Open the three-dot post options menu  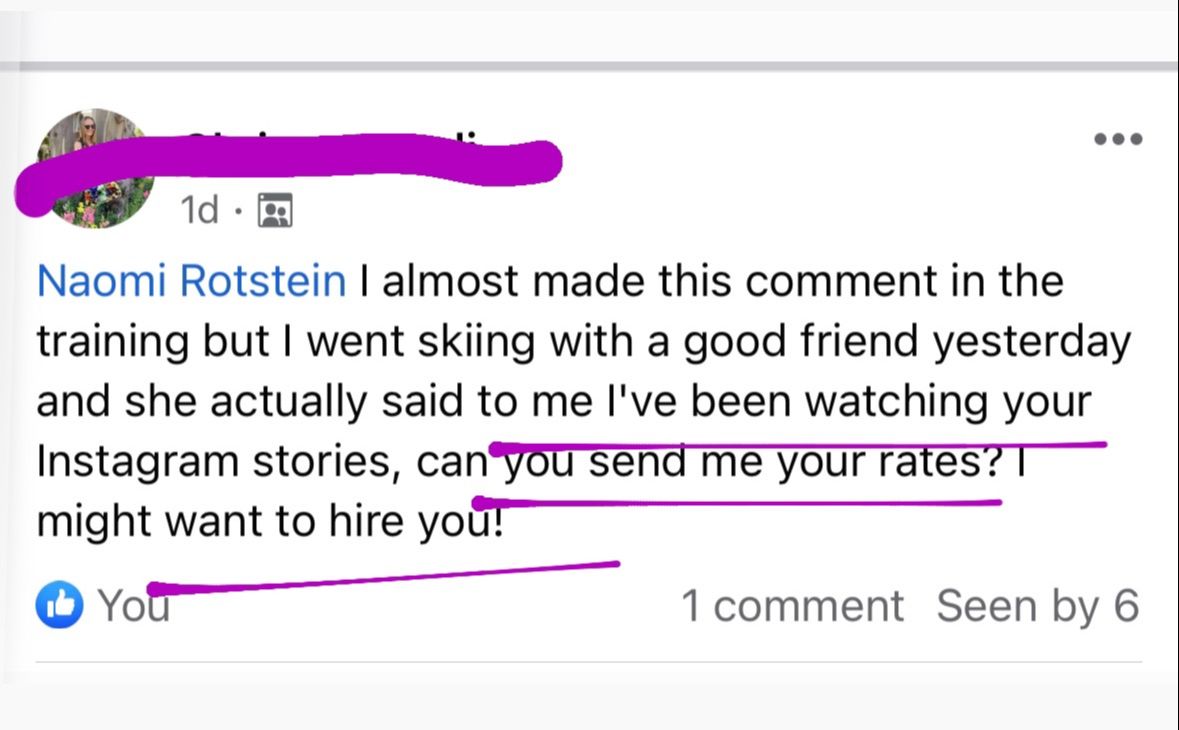[1118, 140]
